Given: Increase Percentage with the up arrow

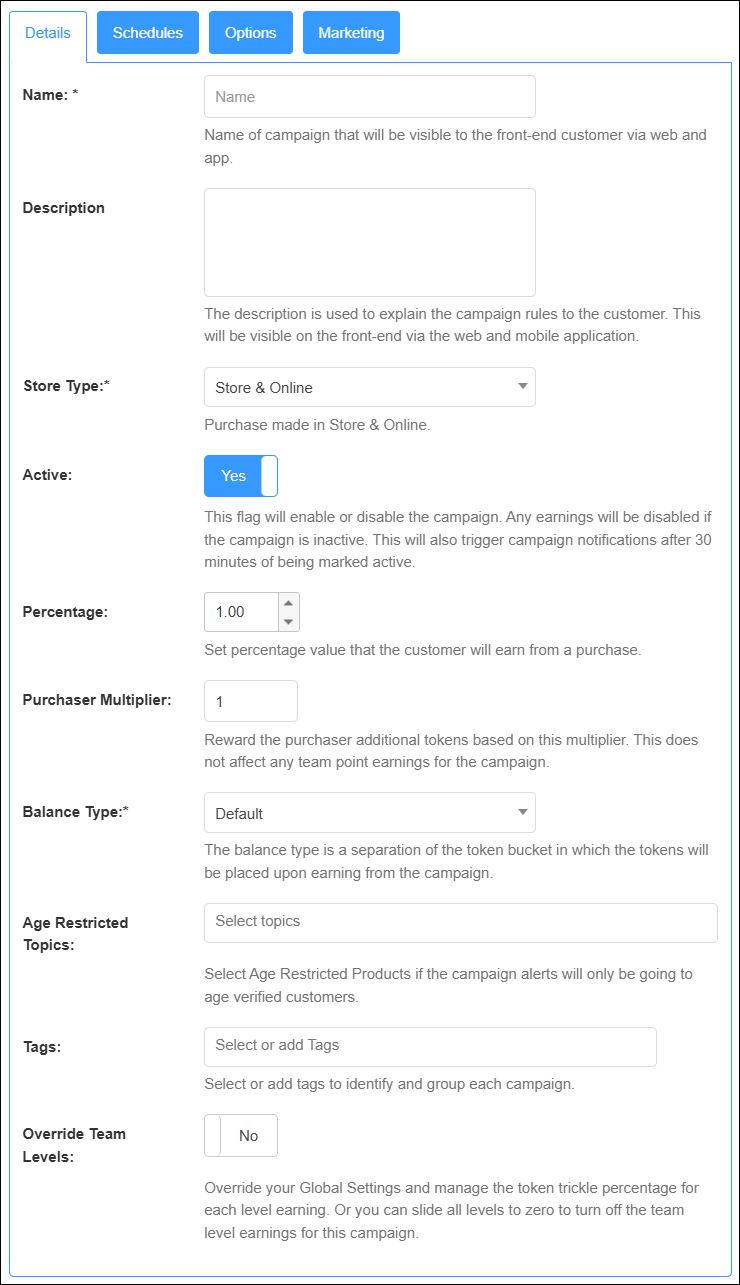Looking at the screenshot, I should click(x=288, y=602).
